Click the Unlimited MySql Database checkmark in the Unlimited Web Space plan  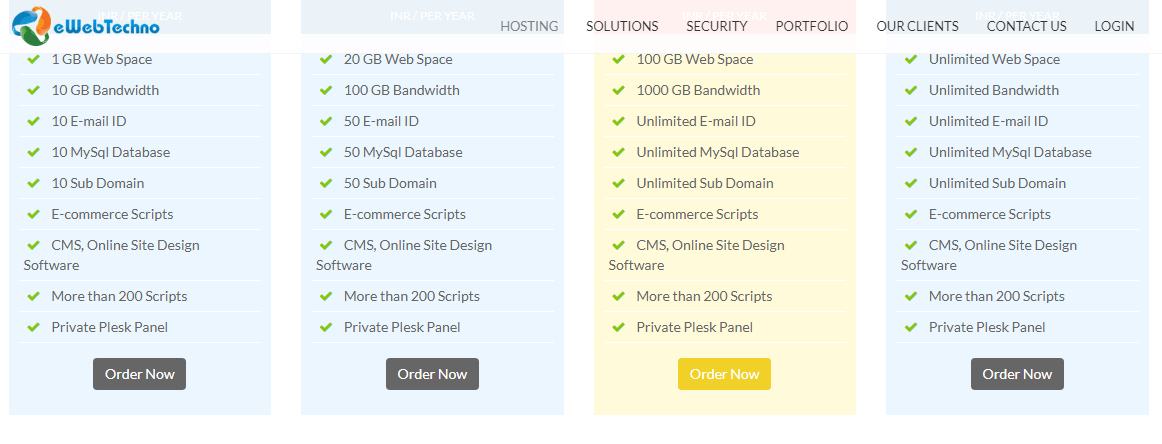pyautogui.click(x=911, y=153)
